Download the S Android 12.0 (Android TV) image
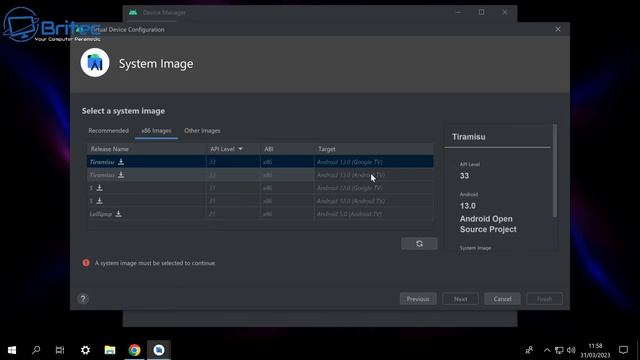Viewport: 640px width, 360px height. pyautogui.click(x=99, y=201)
